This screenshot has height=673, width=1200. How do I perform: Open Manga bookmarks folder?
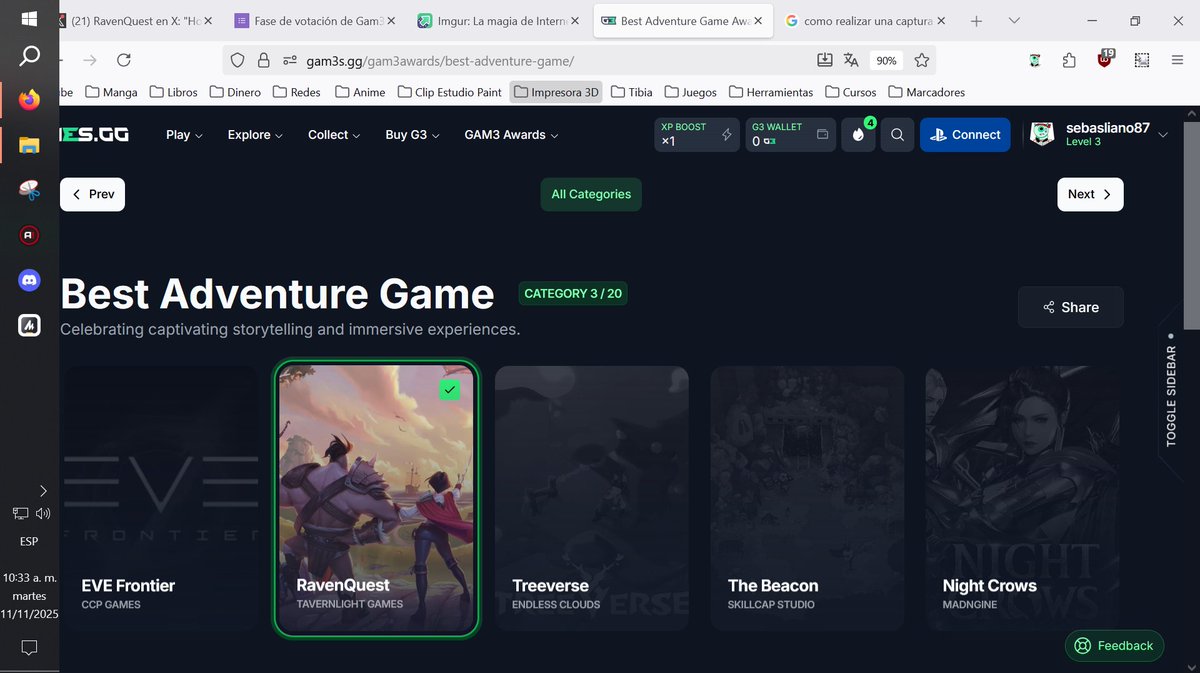[x=111, y=92]
